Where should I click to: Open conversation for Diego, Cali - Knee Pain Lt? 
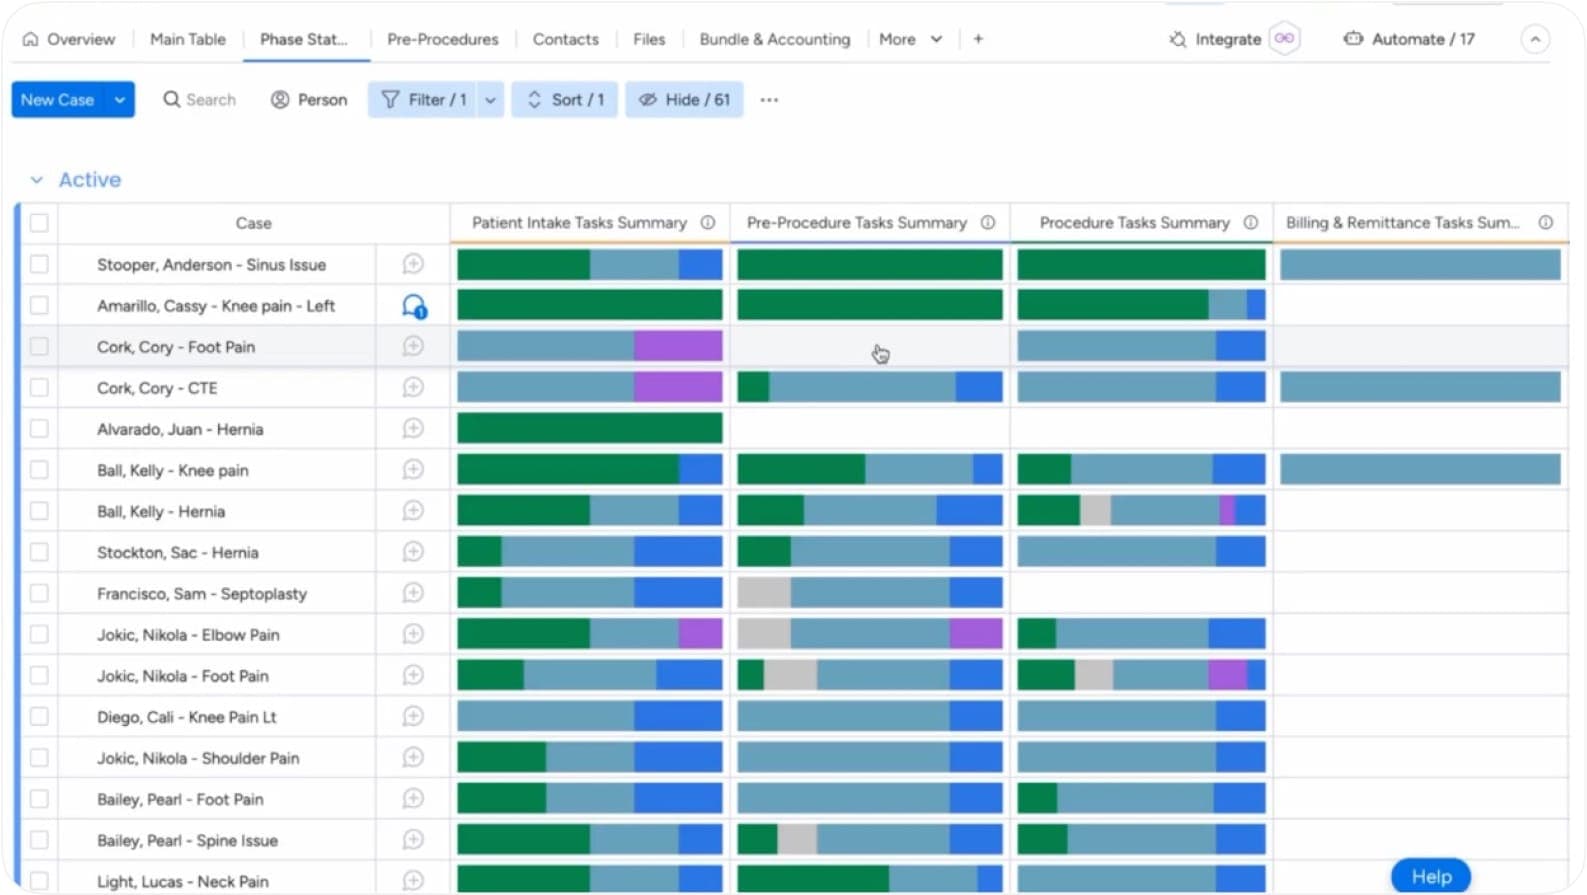[413, 716]
